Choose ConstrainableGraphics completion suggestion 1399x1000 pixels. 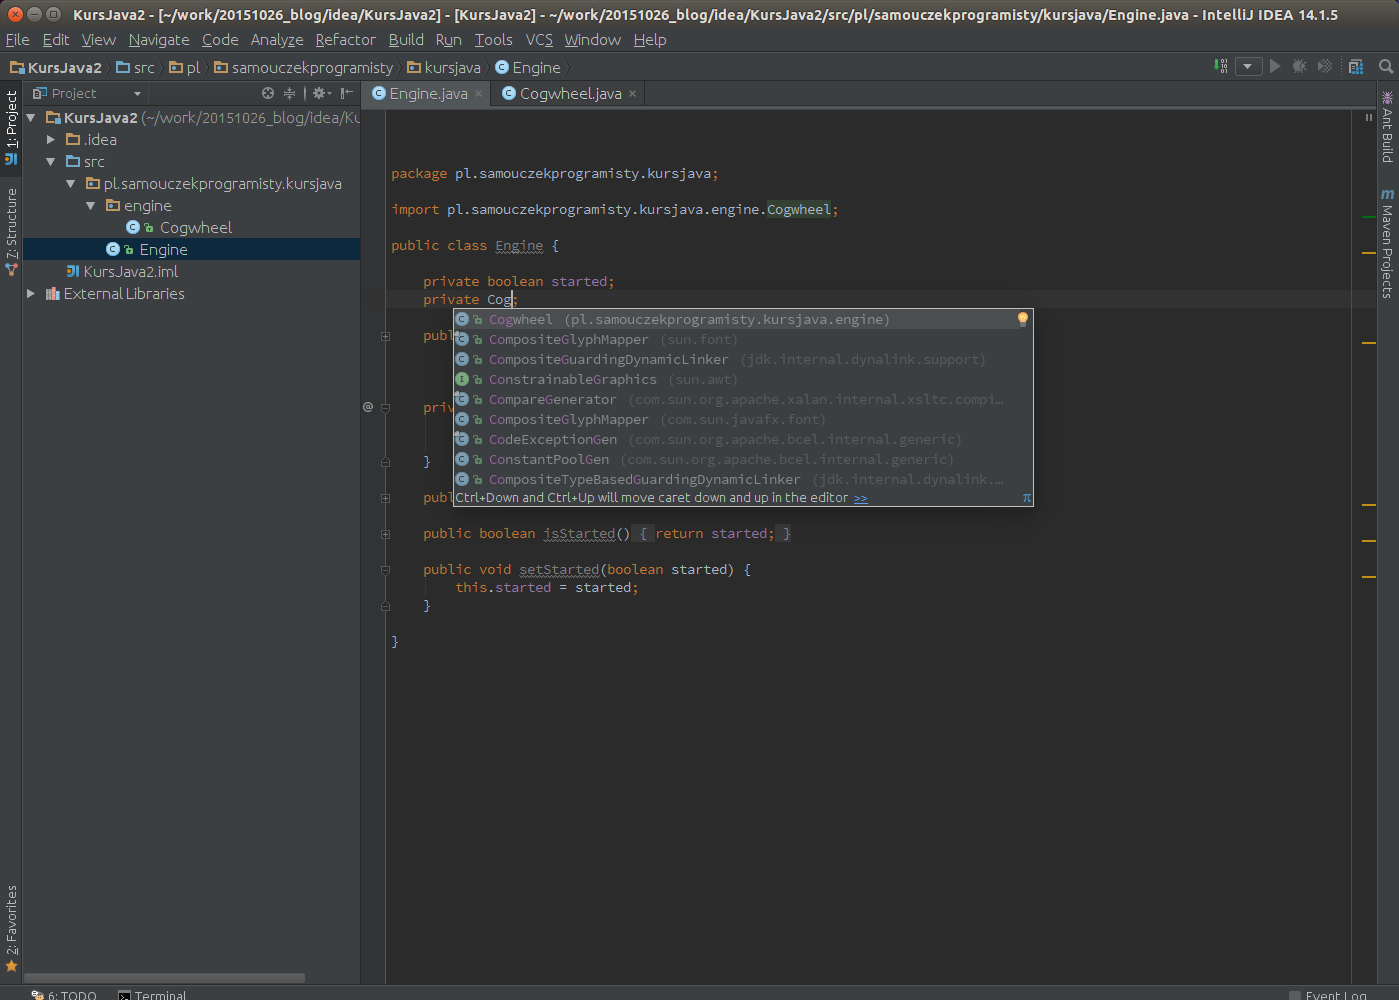(743, 380)
